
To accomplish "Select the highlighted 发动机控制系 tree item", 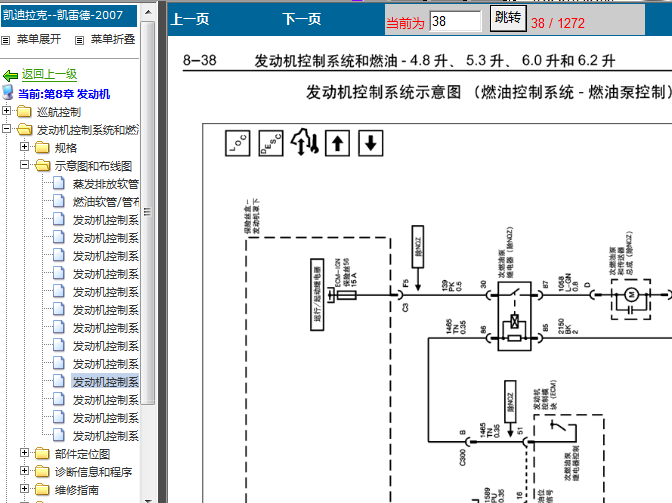I will pyautogui.click(x=105, y=382).
